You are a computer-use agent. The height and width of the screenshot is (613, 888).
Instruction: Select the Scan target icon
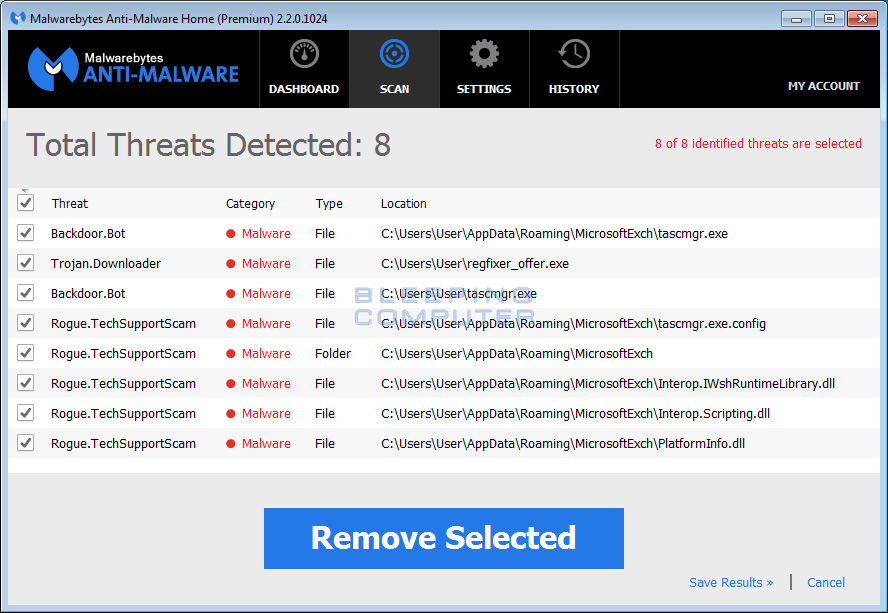tap(394, 53)
